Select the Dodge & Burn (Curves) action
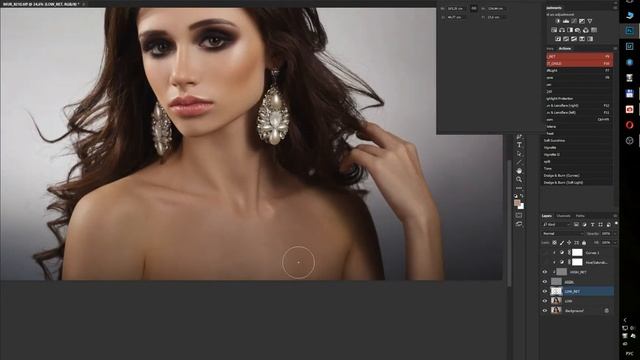The width and height of the screenshot is (640, 360). pos(577,176)
